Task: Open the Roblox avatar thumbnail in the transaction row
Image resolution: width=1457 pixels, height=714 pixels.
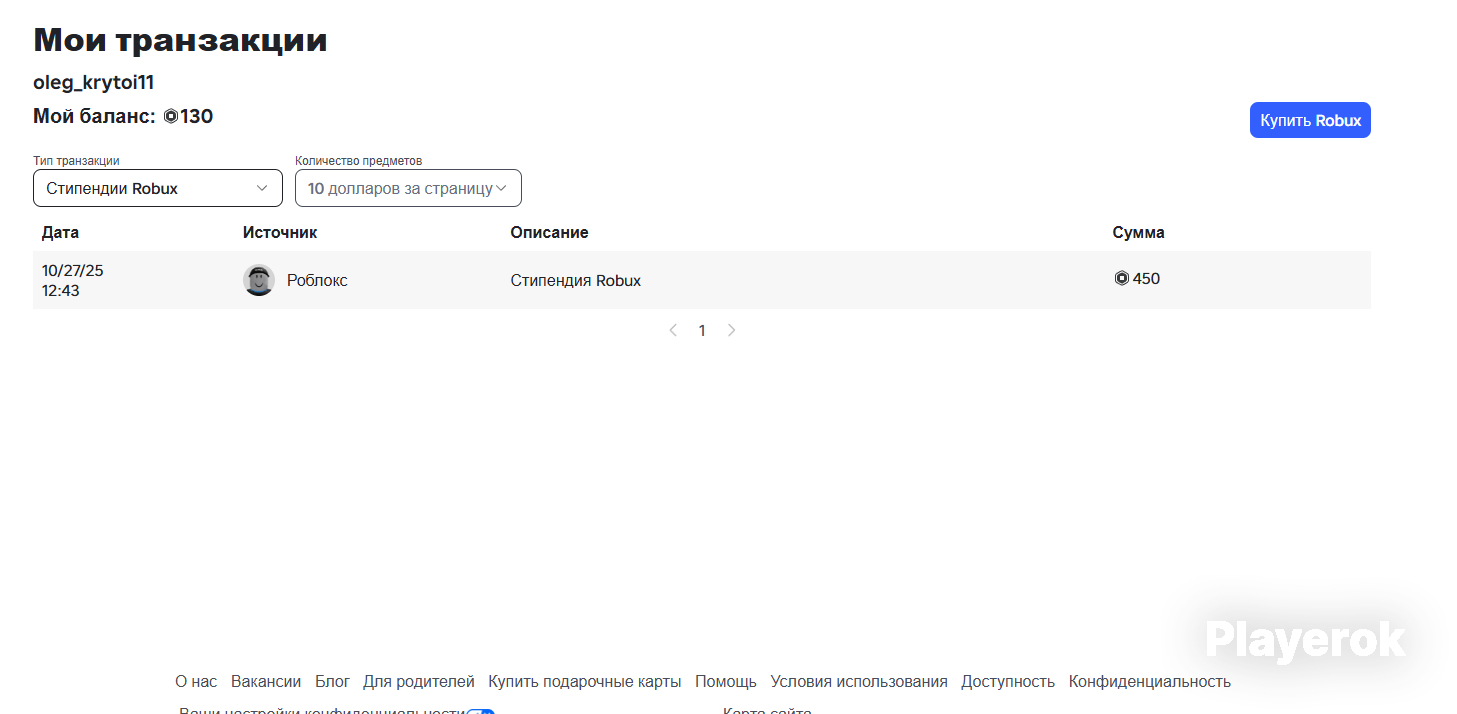Action: pos(259,280)
